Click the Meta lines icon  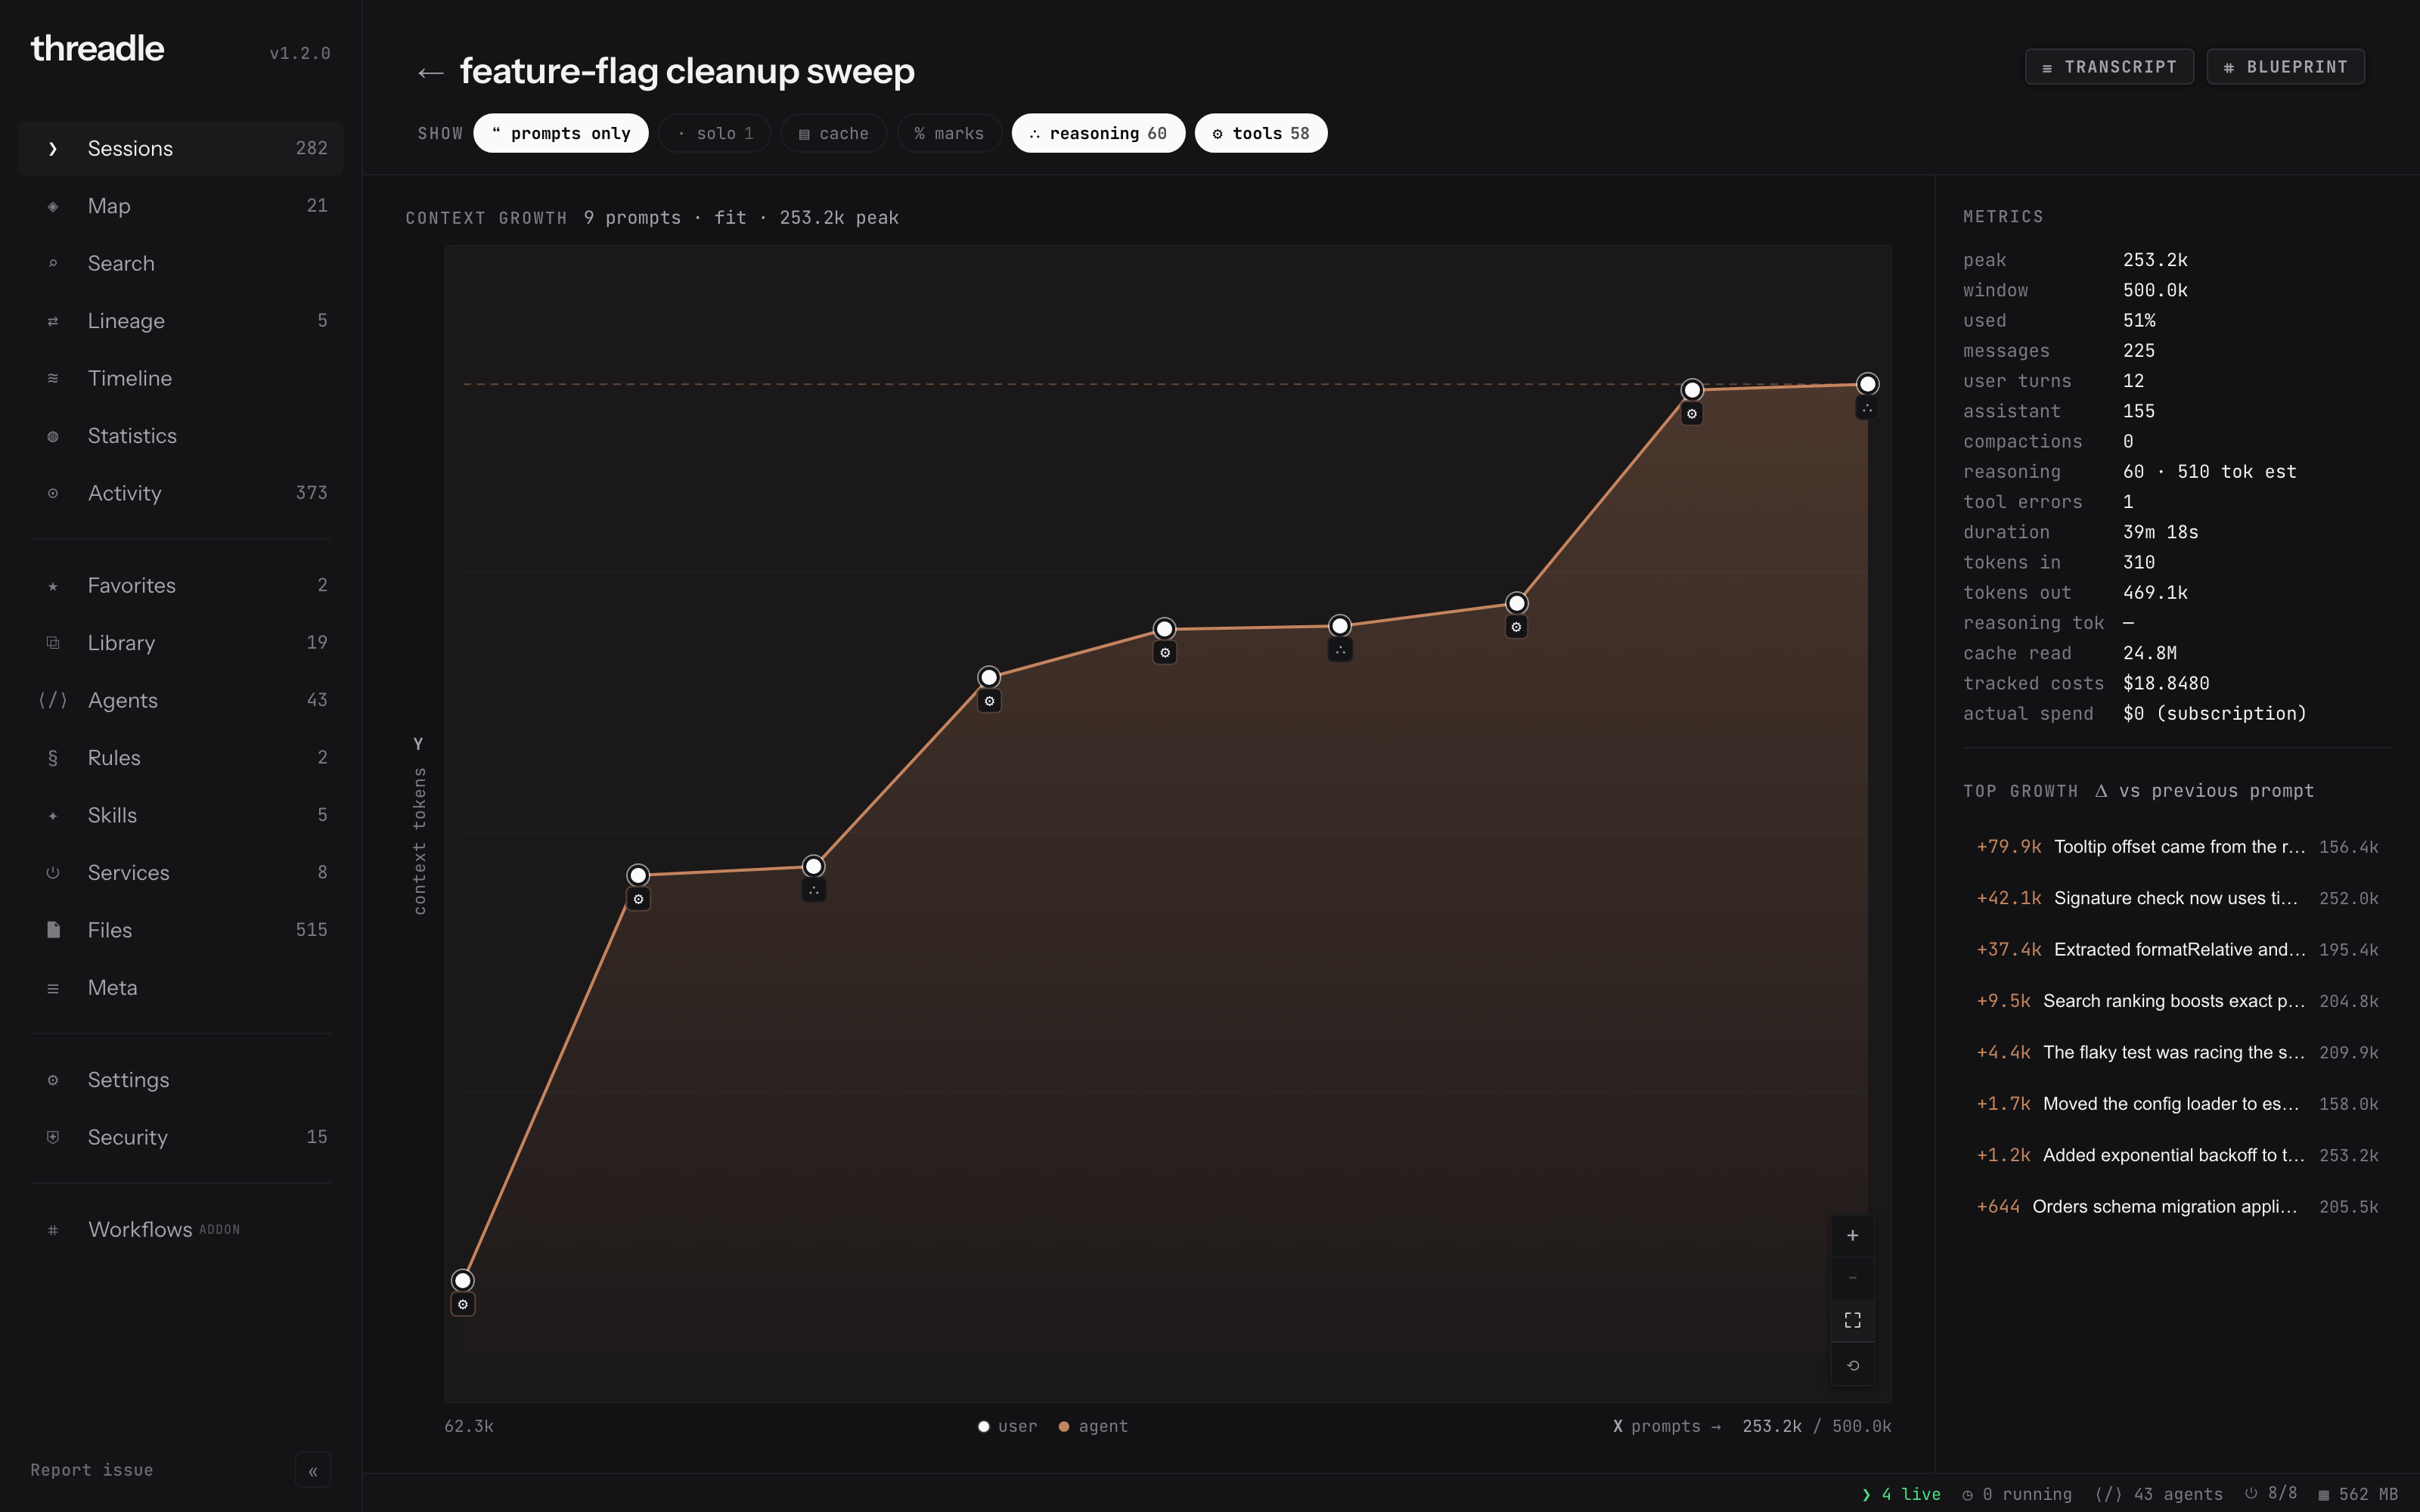pyautogui.click(x=53, y=988)
